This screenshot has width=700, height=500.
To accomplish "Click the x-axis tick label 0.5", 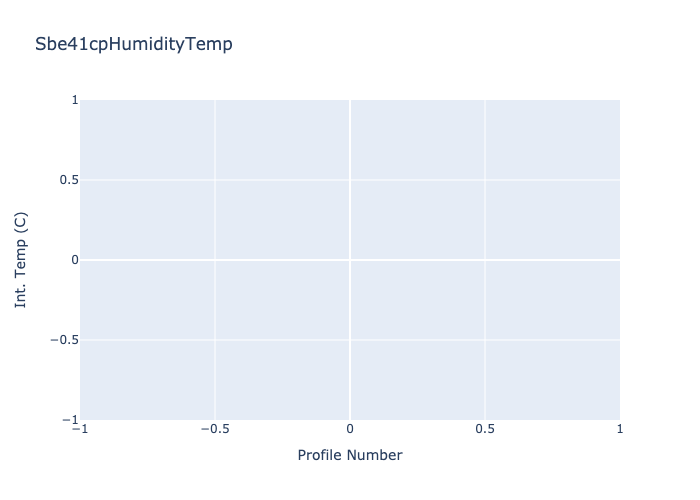I will 485,429.
